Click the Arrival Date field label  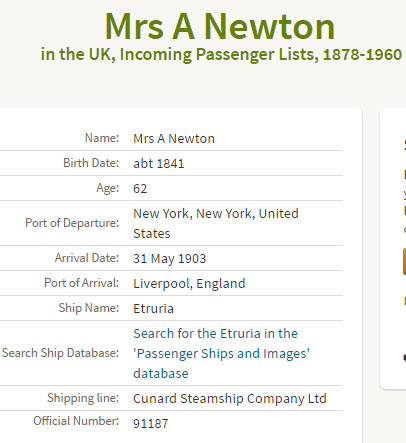click(87, 258)
